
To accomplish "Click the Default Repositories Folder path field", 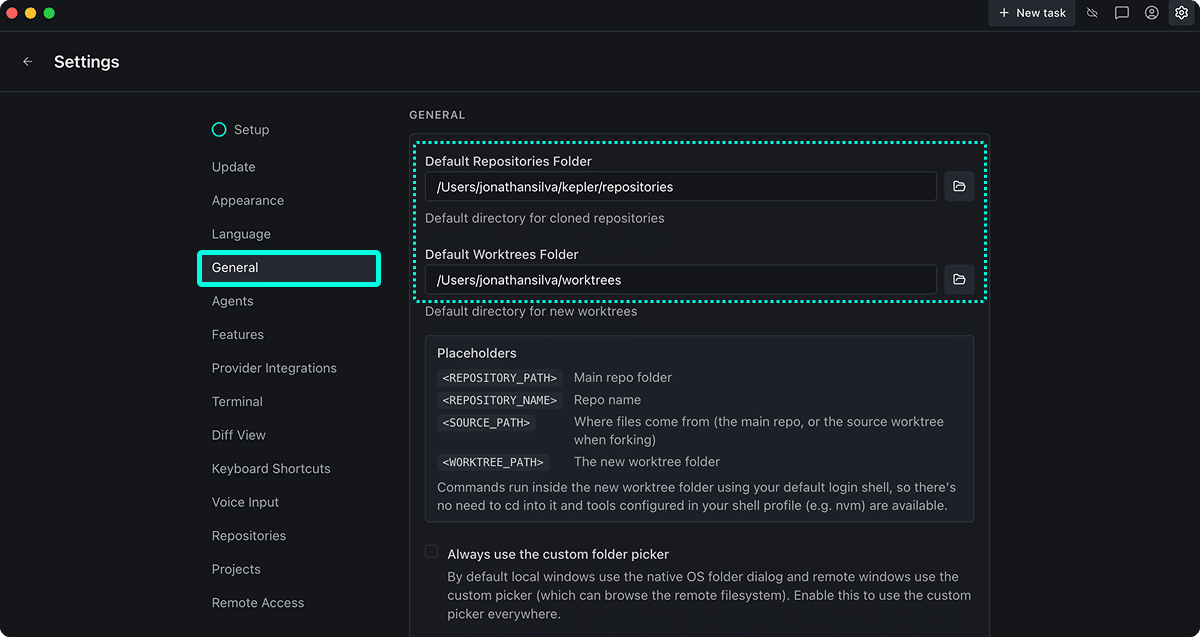I will pyautogui.click(x=680, y=186).
